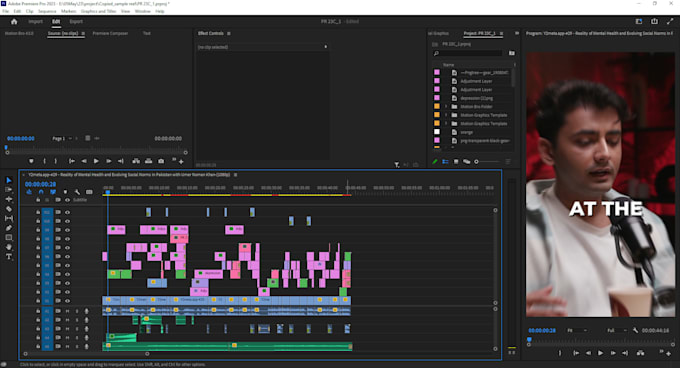Switch to the Premiere Composer tab
The width and height of the screenshot is (680, 368).
tap(110, 33)
